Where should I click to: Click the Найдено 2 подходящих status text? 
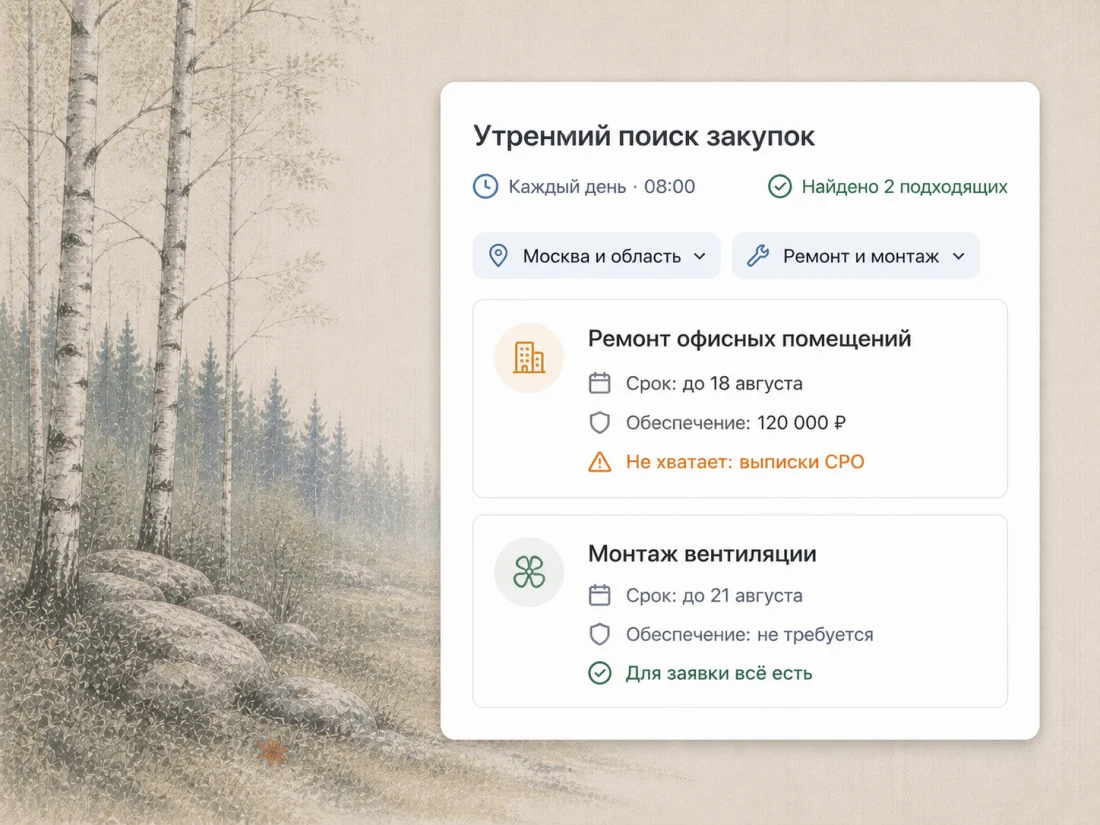coord(904,187)
